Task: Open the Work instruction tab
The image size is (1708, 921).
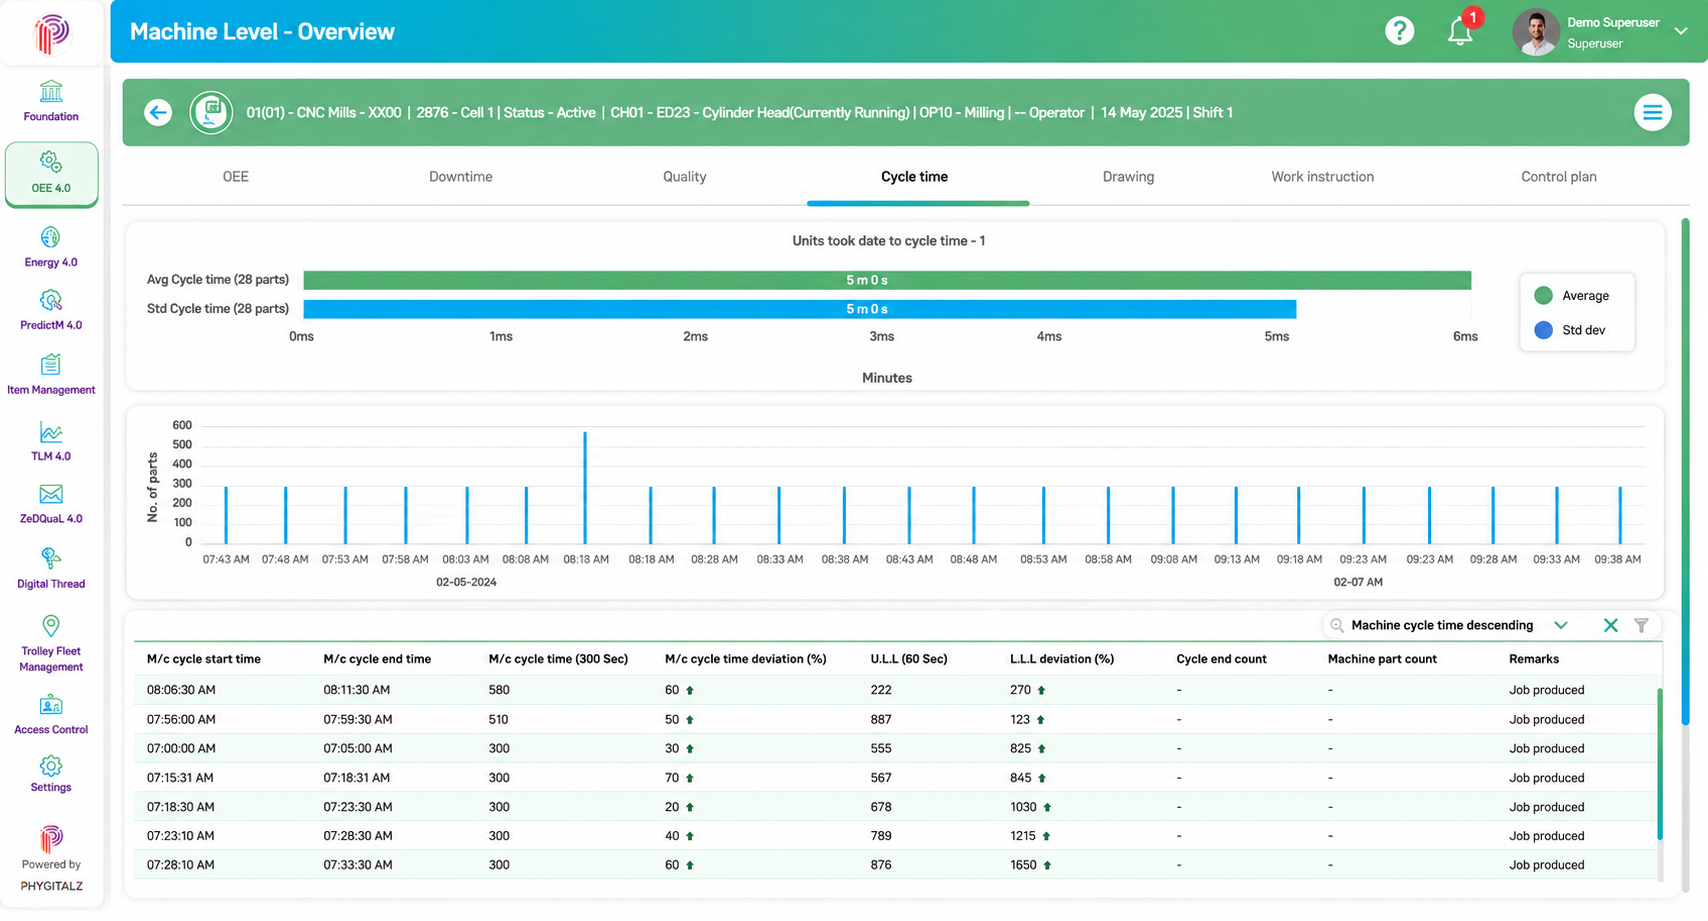Action: [1322, 177]
